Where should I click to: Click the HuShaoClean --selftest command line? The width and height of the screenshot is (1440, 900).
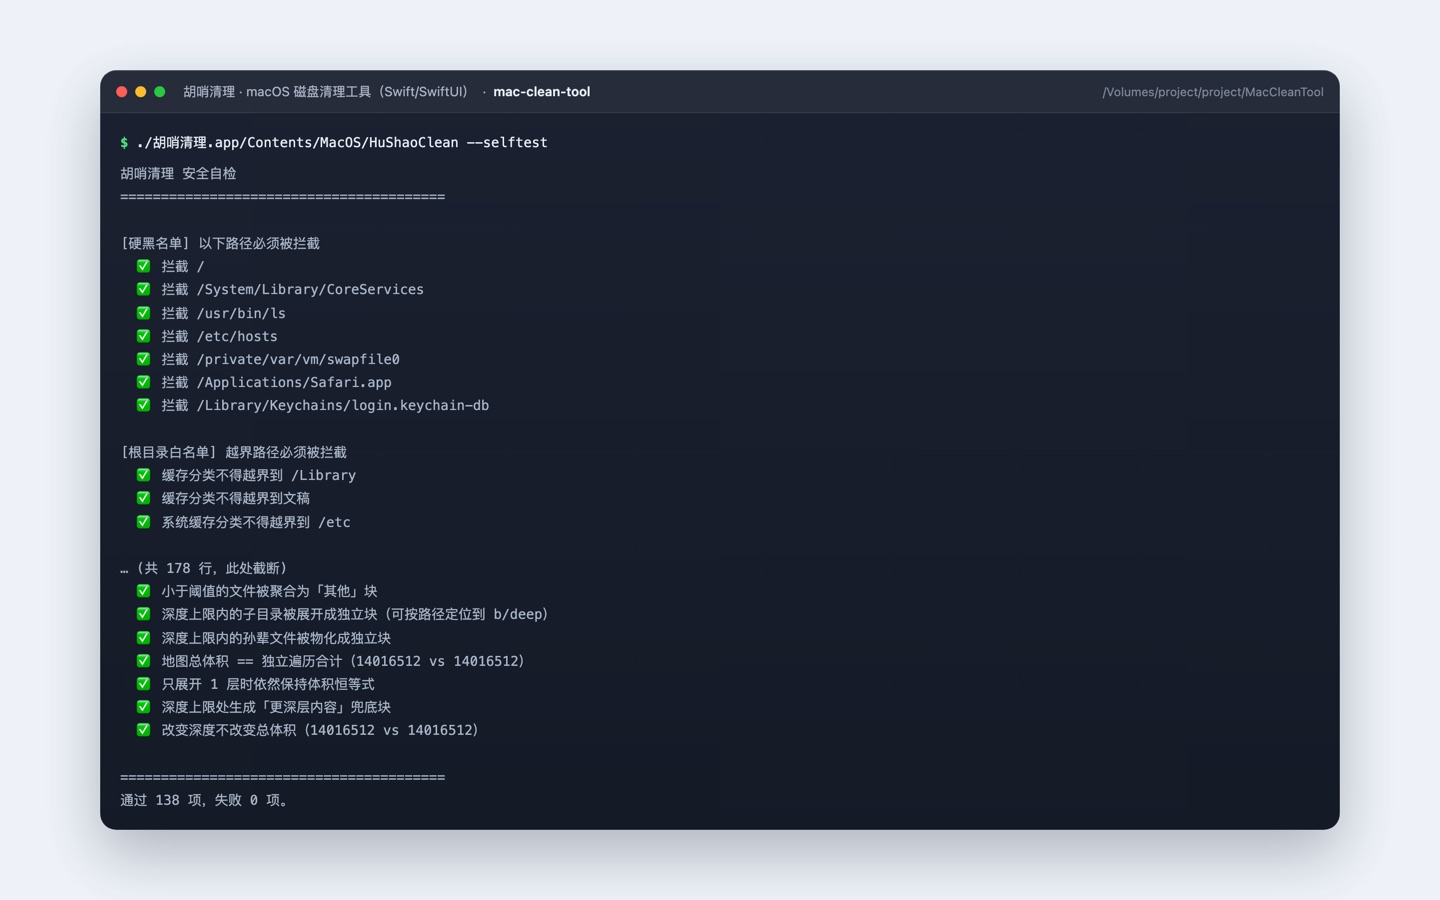tap(334, 143)
